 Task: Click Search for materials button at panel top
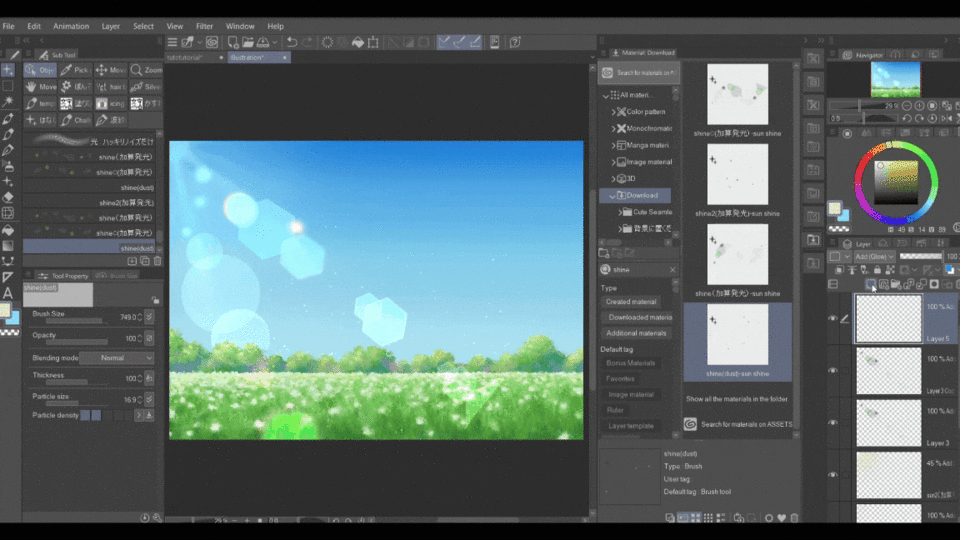coord(639,73)
